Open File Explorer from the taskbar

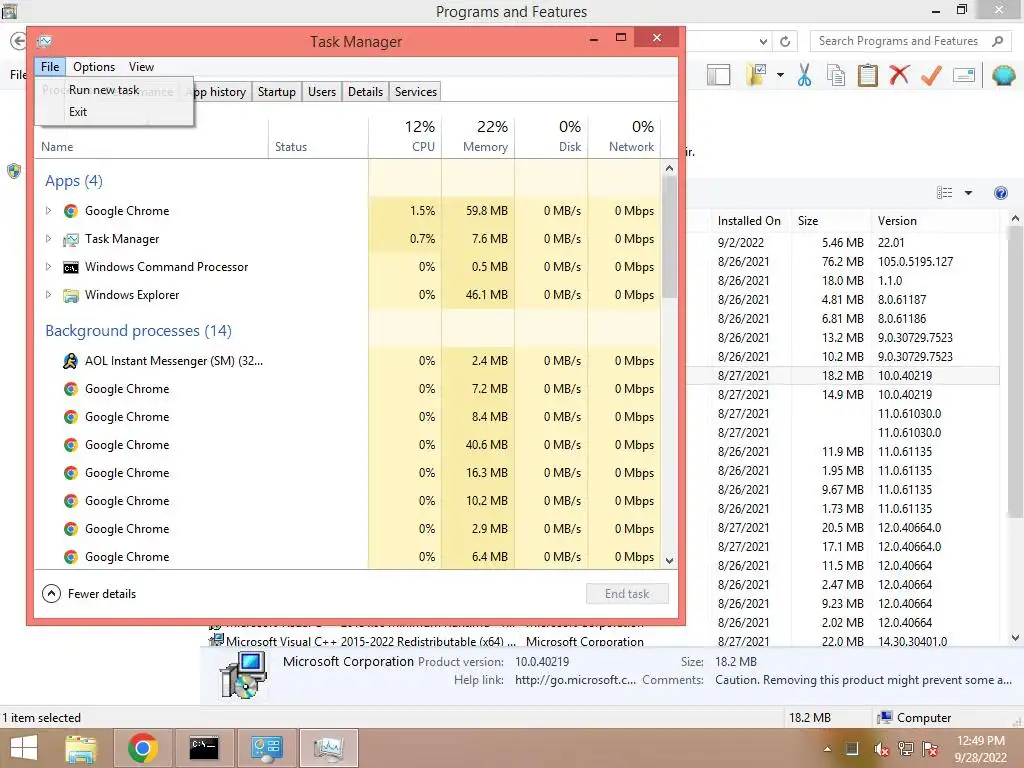click(81, 748)
